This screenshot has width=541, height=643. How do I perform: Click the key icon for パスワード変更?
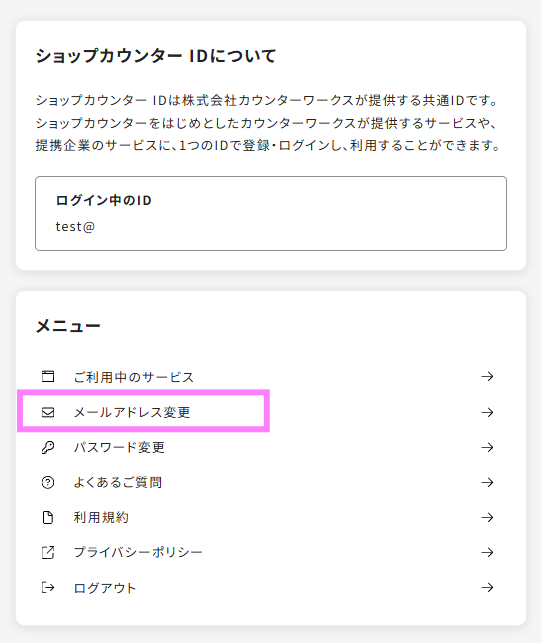[x=48, y=447]
